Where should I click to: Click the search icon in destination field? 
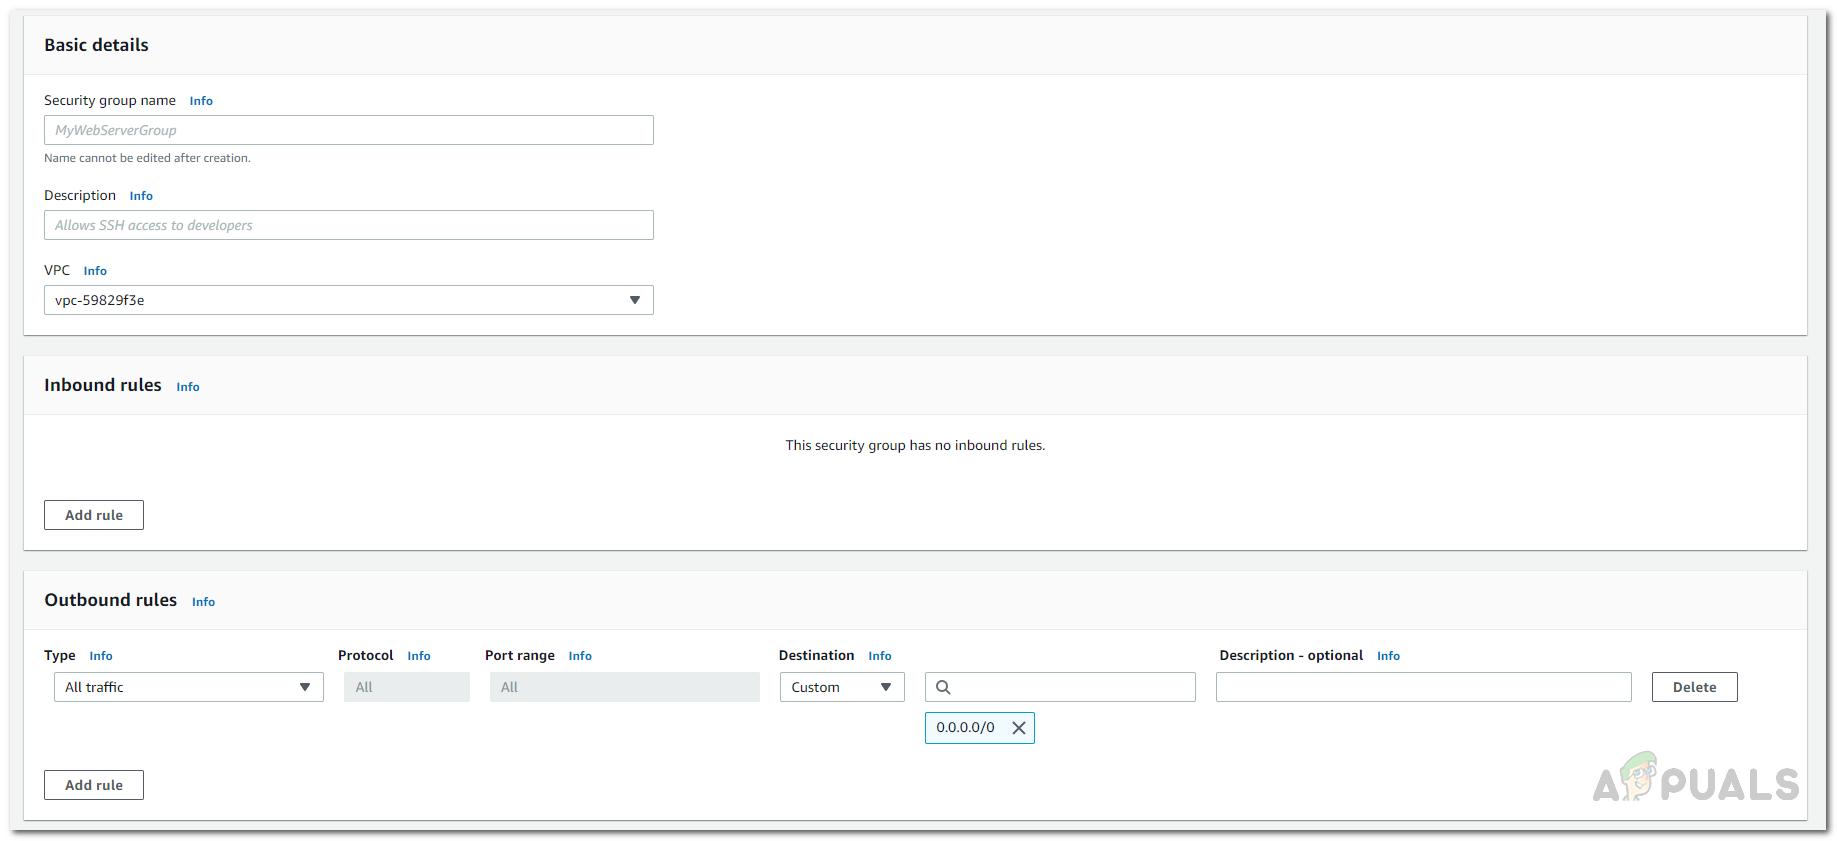pyautogui.click(x=943, y=687)
